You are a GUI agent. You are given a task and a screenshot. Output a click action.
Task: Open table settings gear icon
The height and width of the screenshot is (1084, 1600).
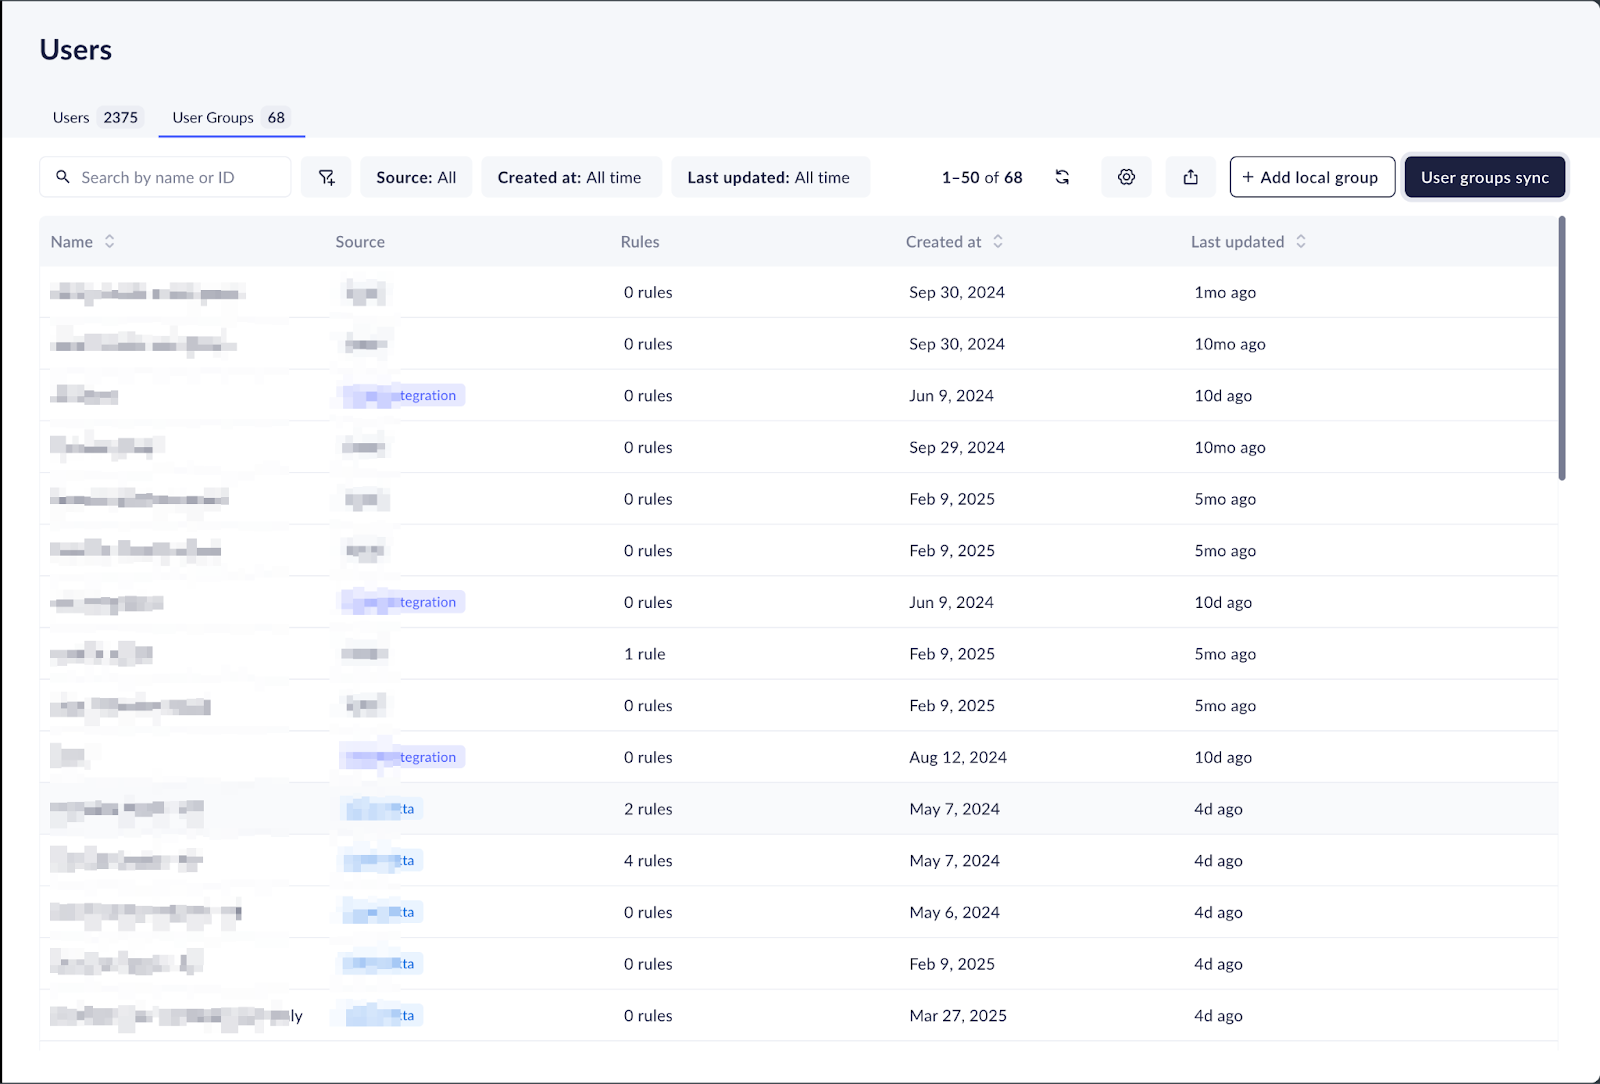pos(1126,177)
